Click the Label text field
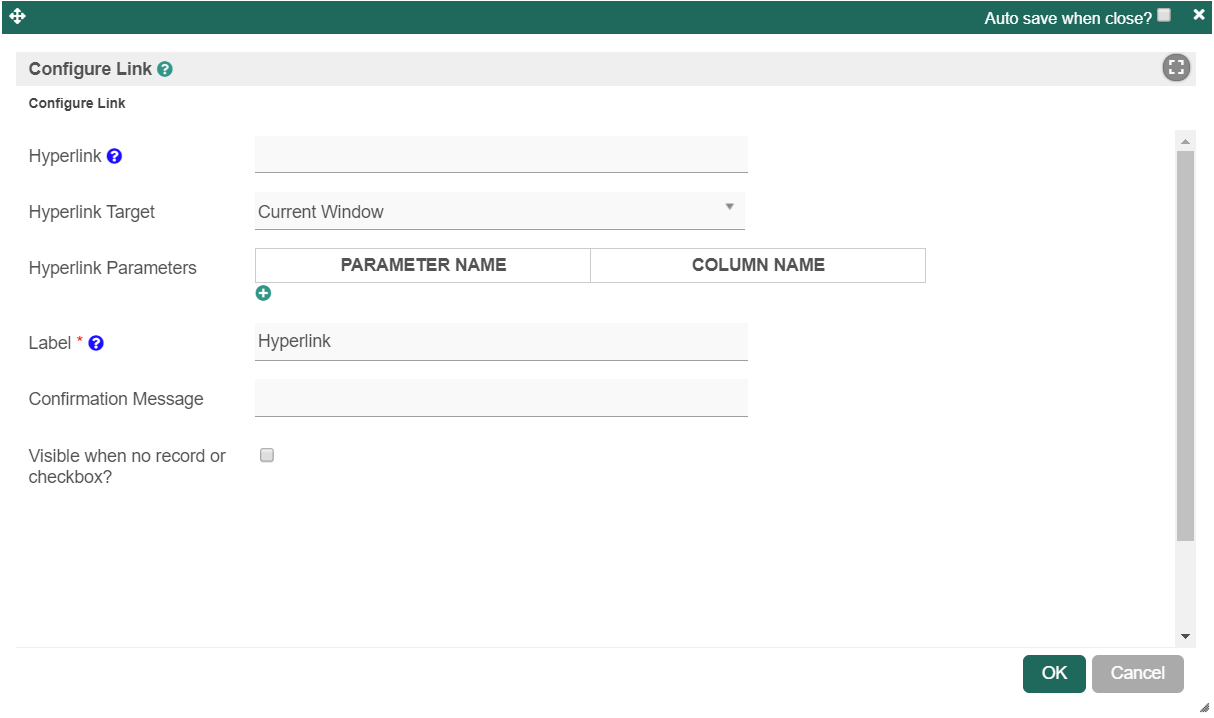1214x718 pixels. (x=501, y=341)
